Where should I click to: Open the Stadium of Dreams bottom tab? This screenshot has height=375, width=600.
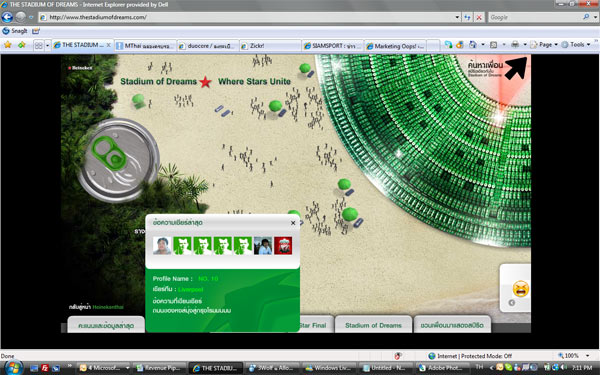coord(373,325)
